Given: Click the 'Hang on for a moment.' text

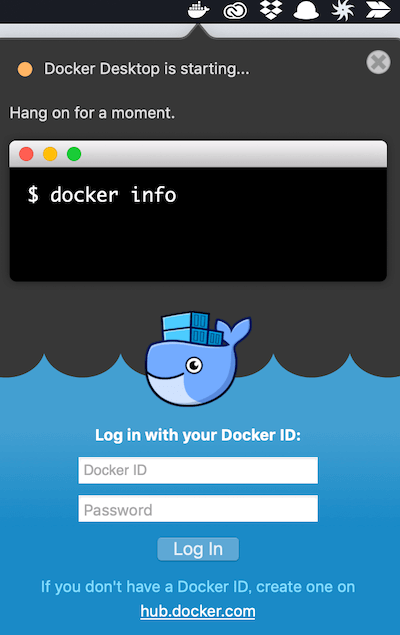Looking at the screenshot, I should pyautogui.click(x=92, y=113).
